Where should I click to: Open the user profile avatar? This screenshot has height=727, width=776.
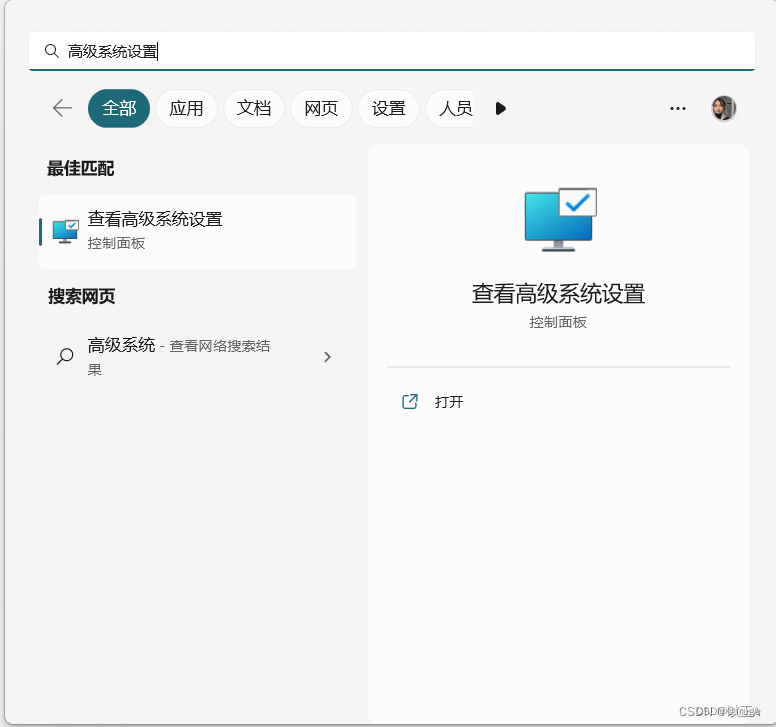[x=724, y=108]
